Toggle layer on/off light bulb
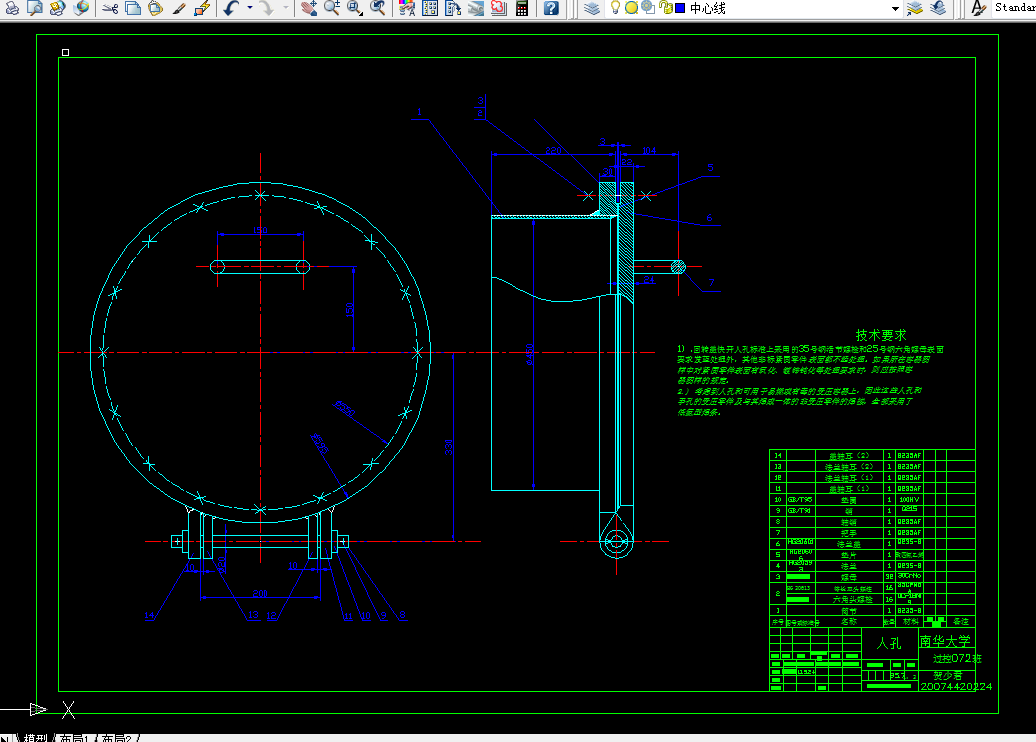 coord(615,8)
